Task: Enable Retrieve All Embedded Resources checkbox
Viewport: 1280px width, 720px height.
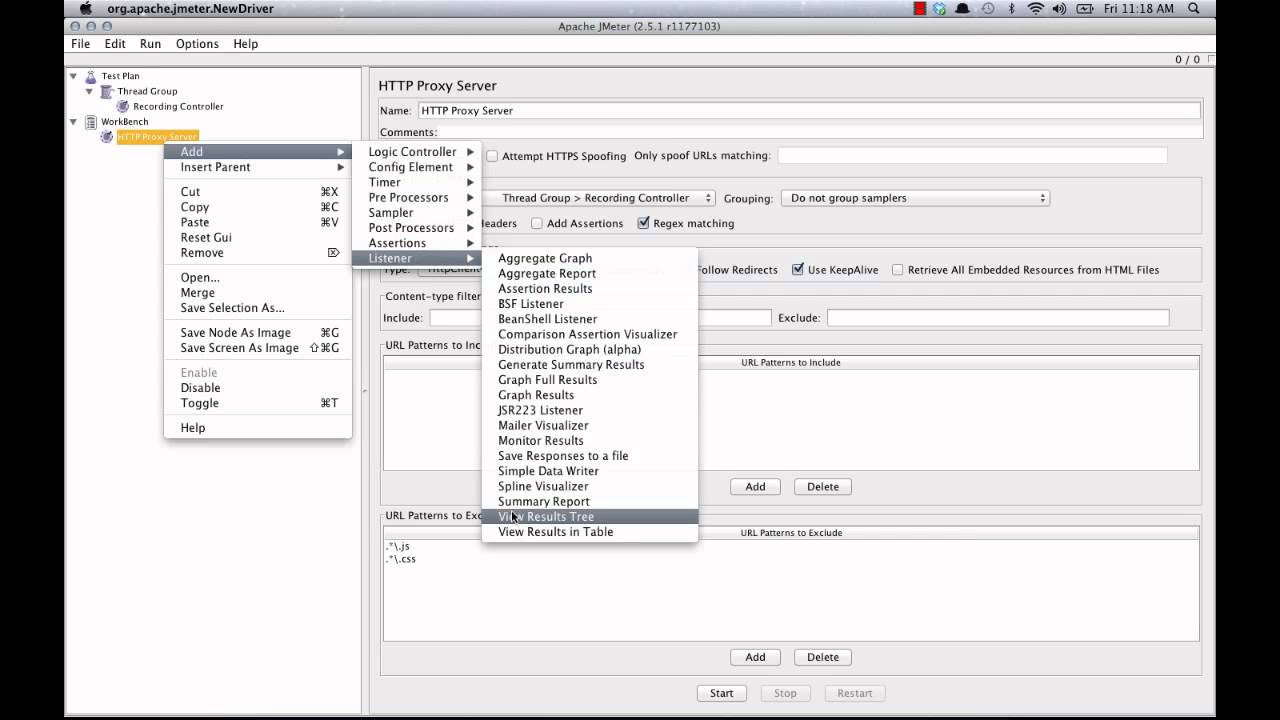Action: point(898,270)
